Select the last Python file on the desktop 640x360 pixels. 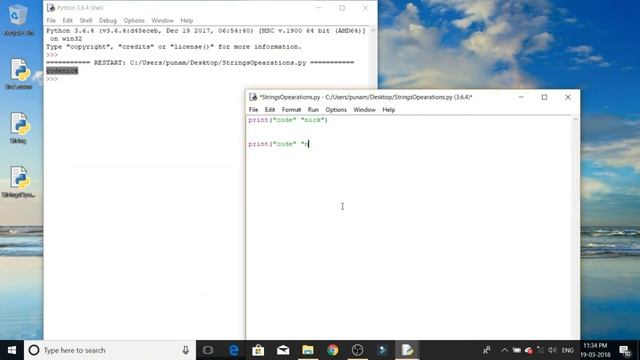18,182
